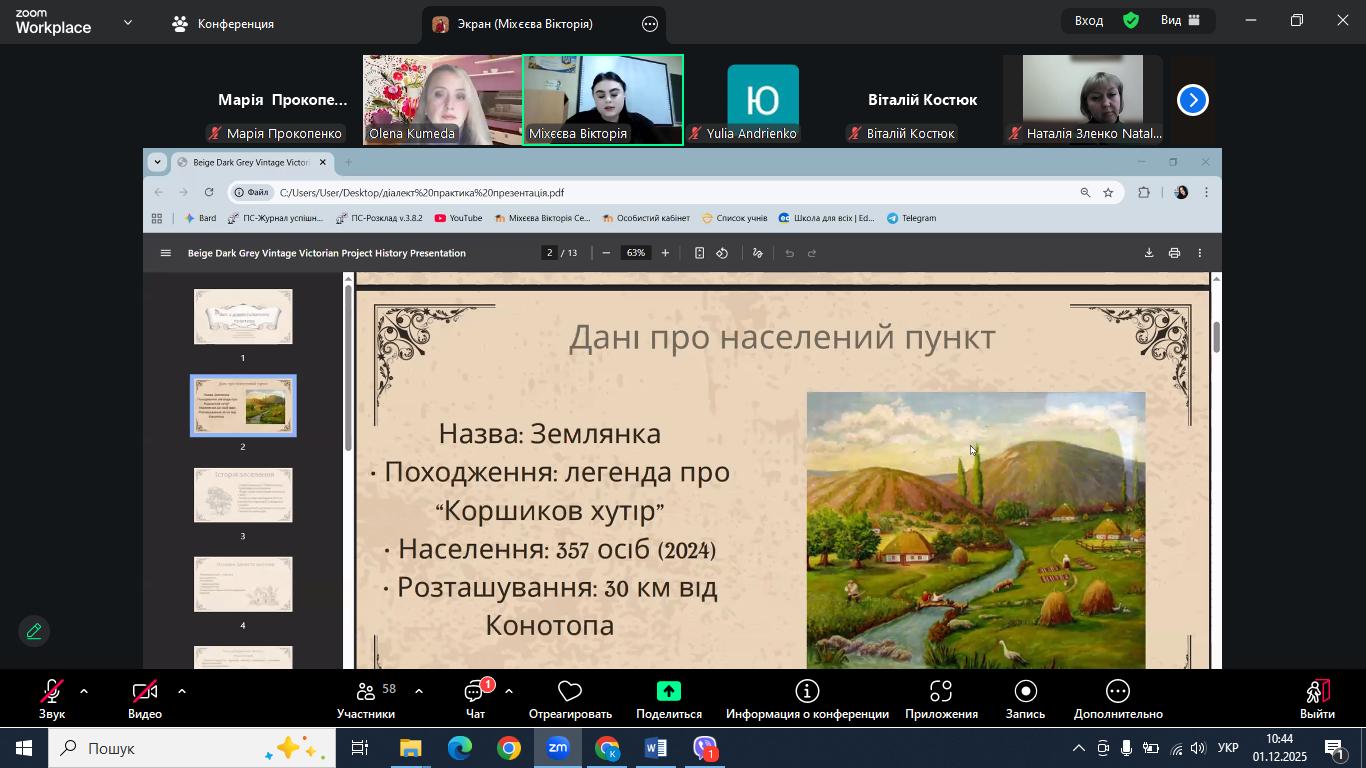1366x768 pixels.
Task: Open the Apps panel icon
Action: (x=940, y=692)
